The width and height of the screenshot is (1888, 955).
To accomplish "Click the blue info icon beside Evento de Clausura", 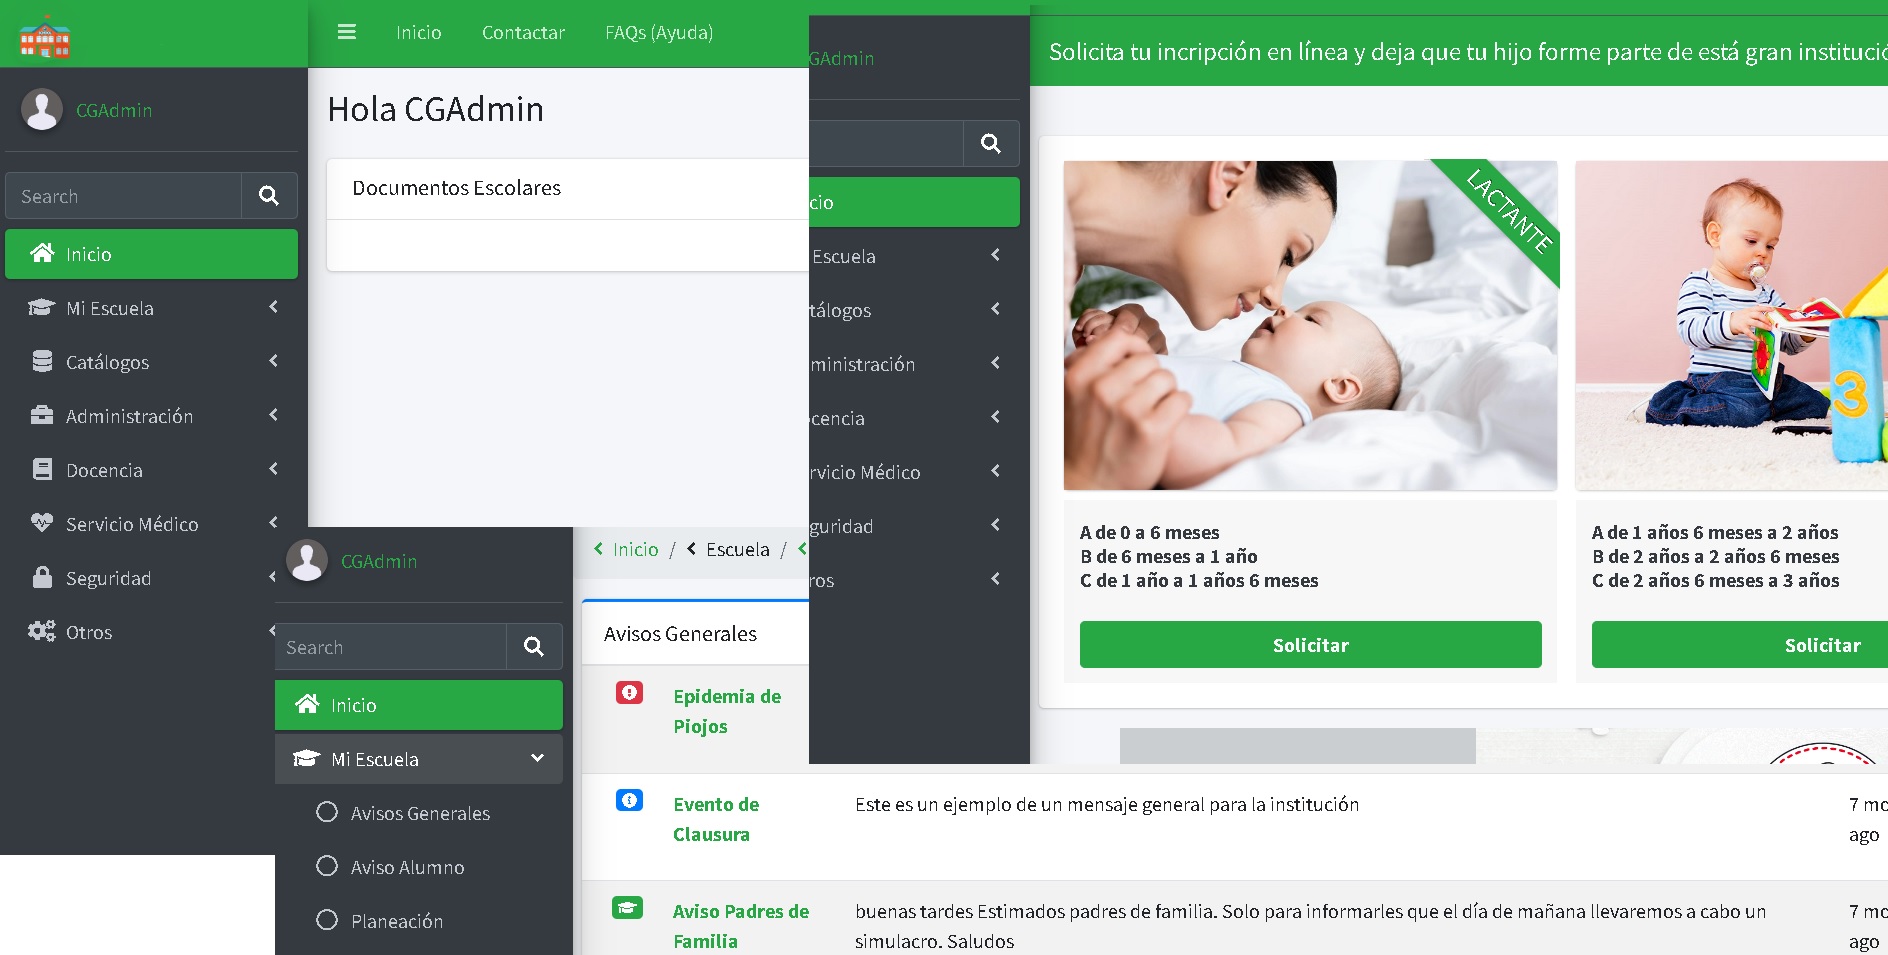I will click(629, 800).
